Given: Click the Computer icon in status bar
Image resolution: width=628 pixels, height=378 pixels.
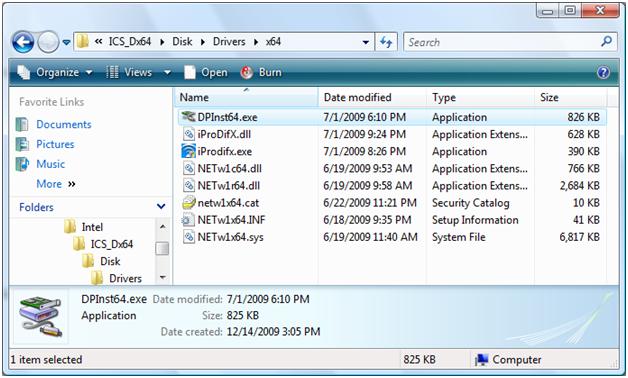Looking at the screenshot, I should tap(481, 360).
